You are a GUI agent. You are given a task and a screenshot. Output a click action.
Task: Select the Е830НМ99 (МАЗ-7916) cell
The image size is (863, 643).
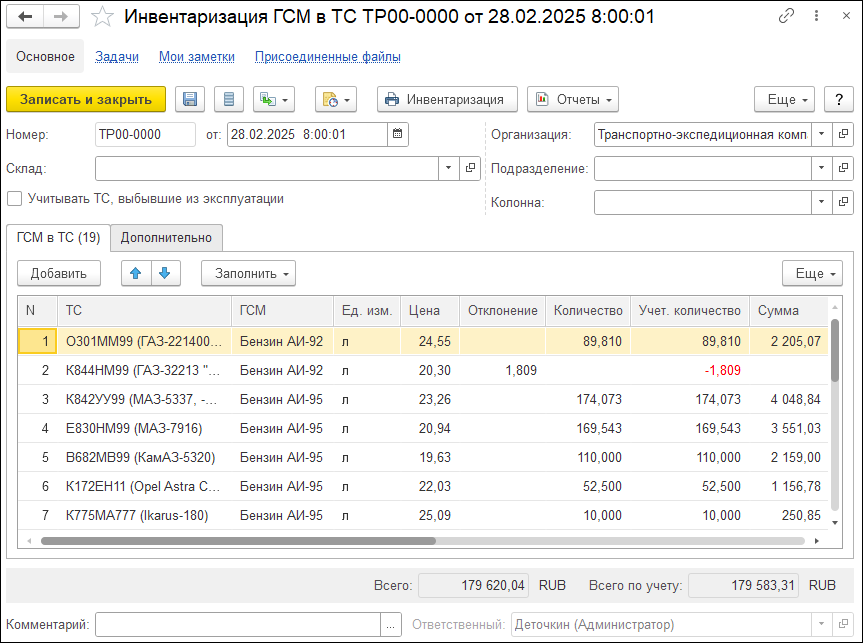[144, 428]
